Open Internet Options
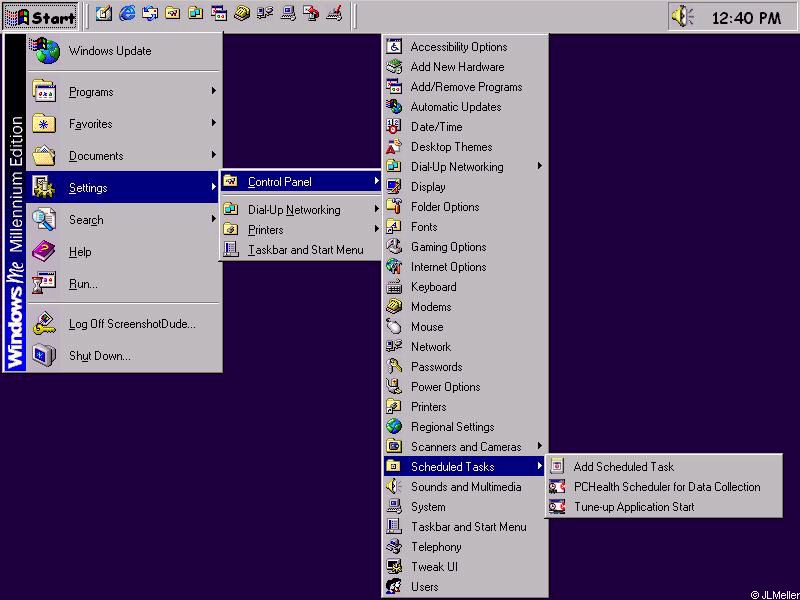The height and width of the screenshot is (600, 800). [466, 267]
